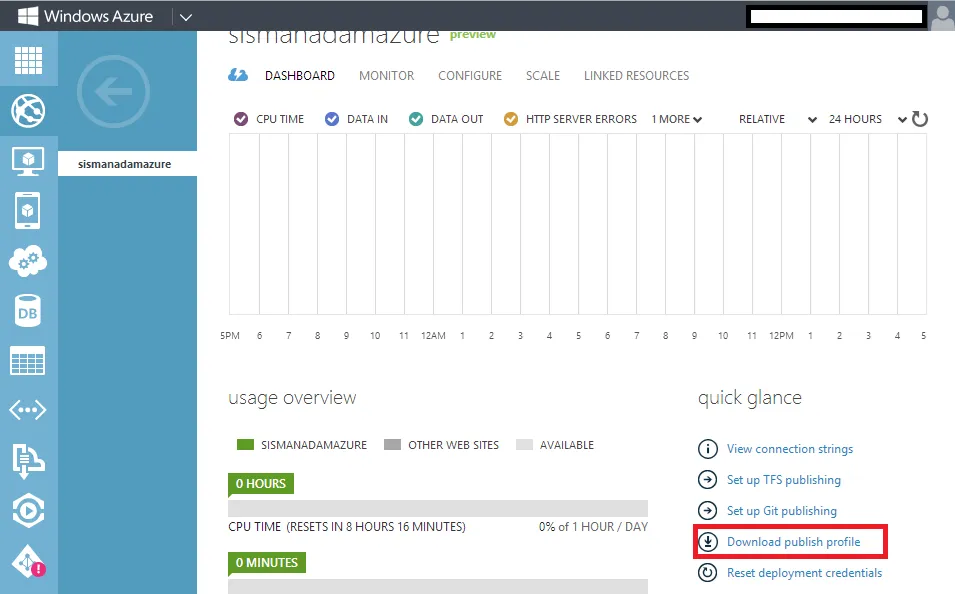This screenshot has height=594, width=955.
Task: Click the preview badge beside site name
Action: [x=473, y=35]
